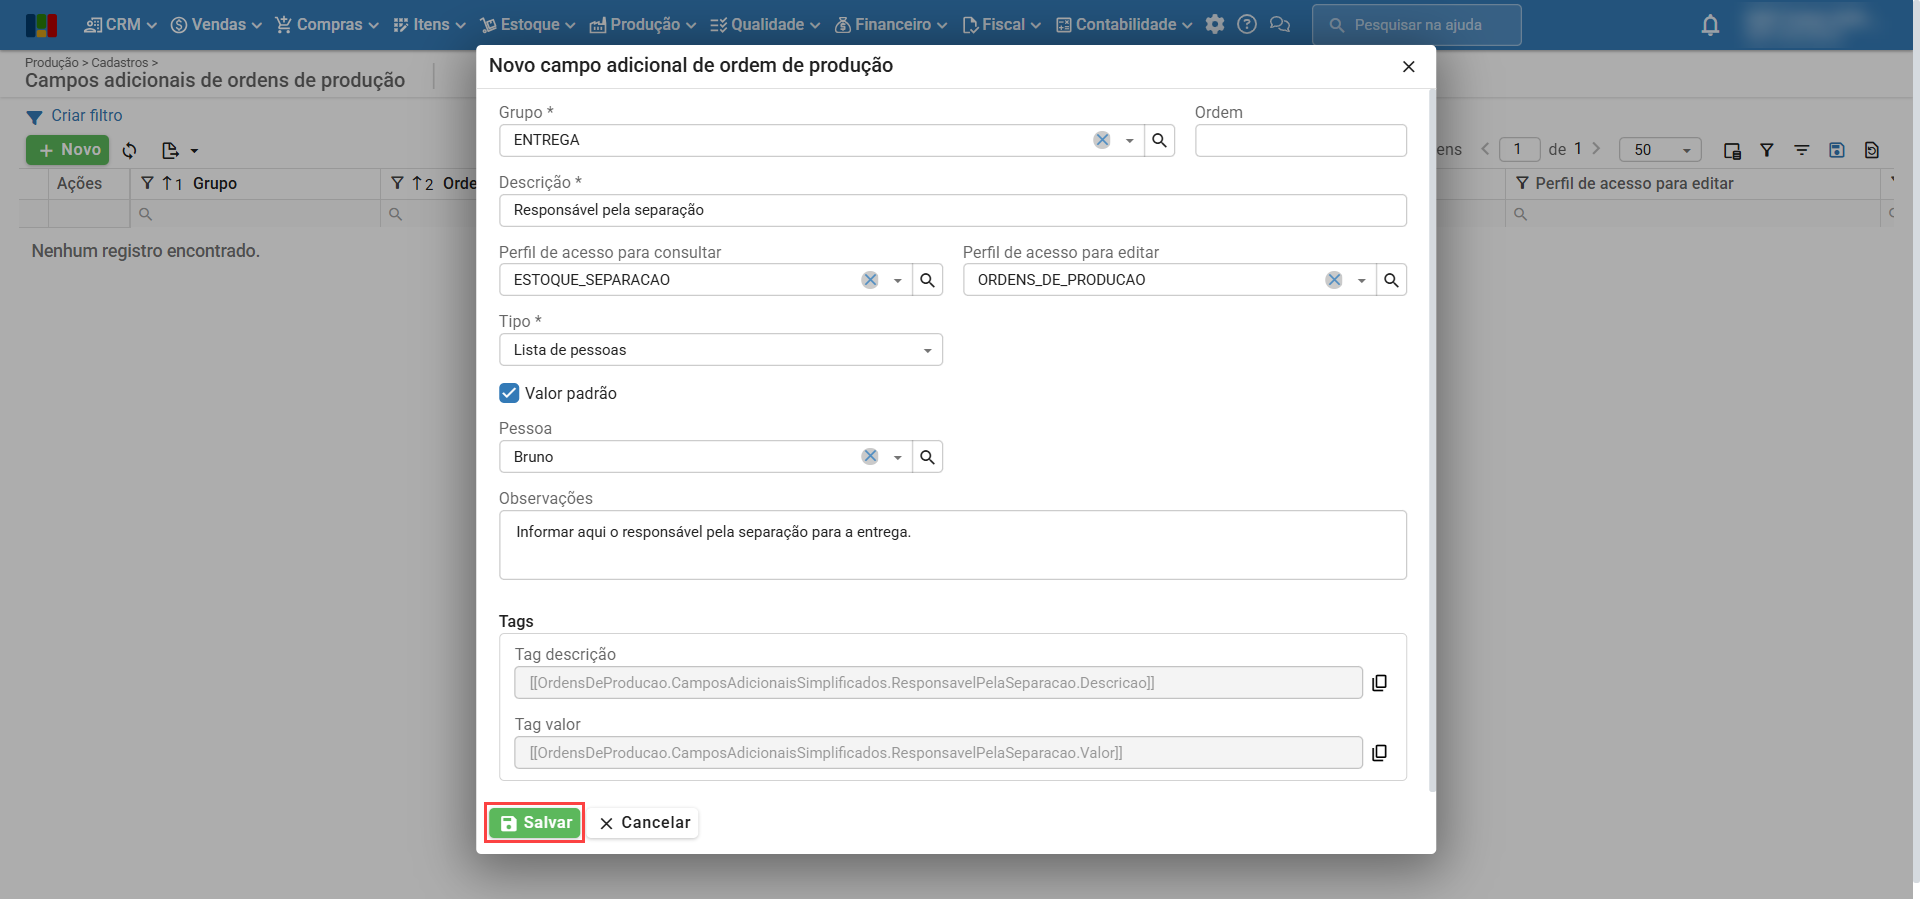This screenshot has height=899, width=1920.
Task: Save the new additional field
Action: pyautogui.click(x=535, y=823)
